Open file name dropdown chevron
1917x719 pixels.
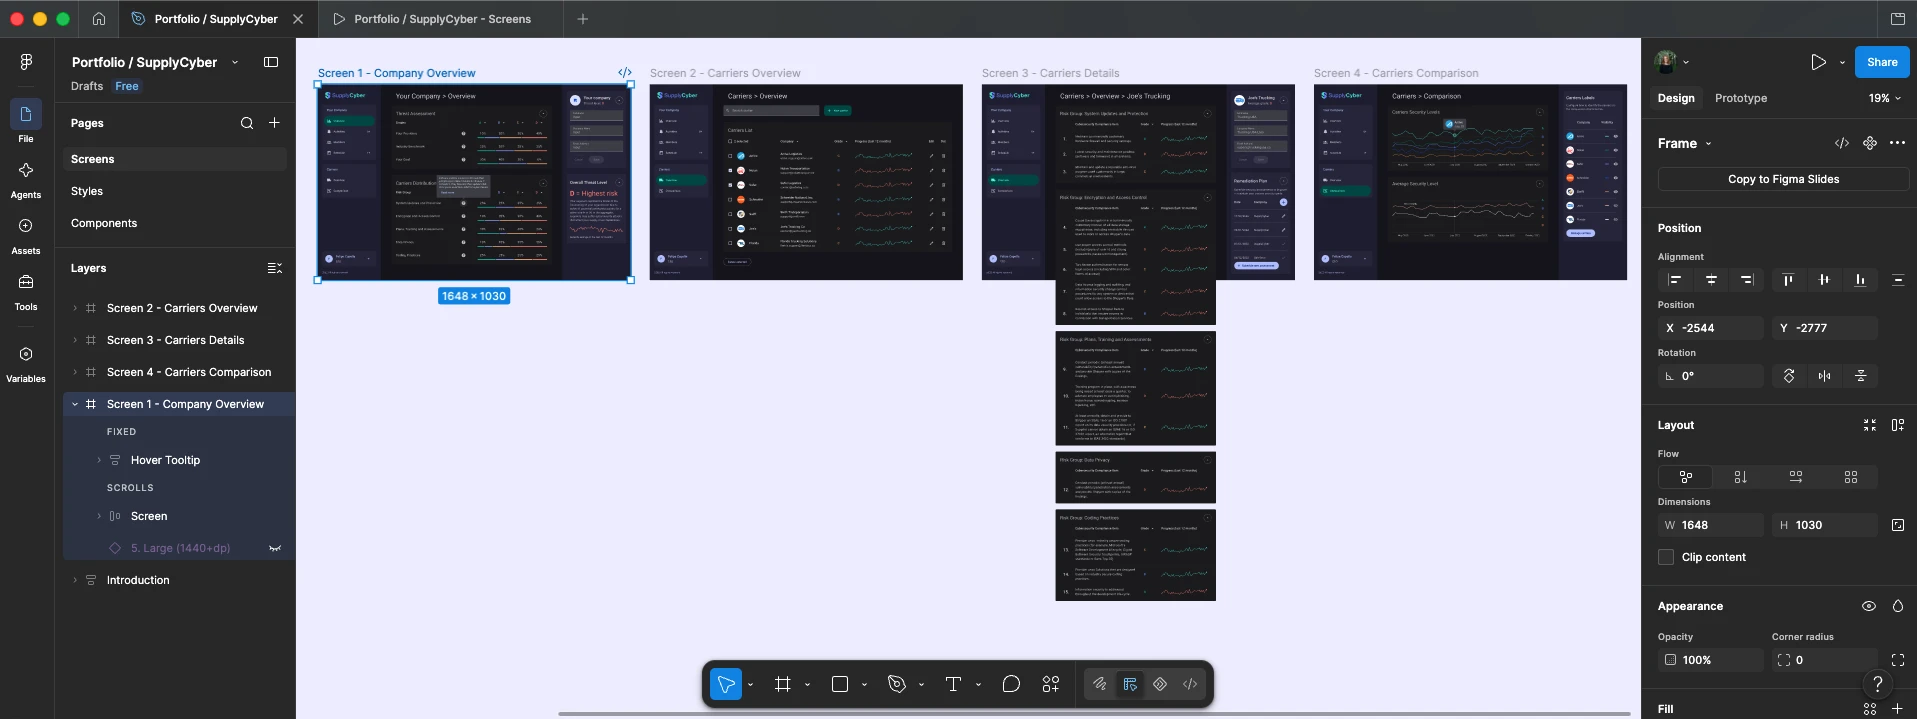pyautogui.click(x=235, y=62)
